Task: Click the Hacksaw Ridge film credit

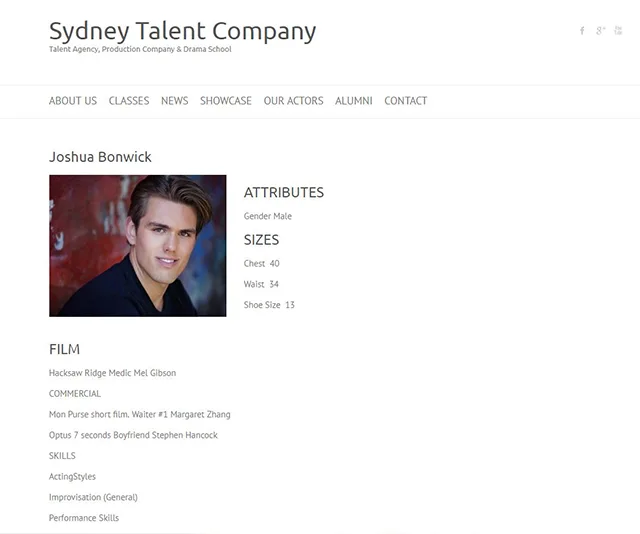Action: coord(112,373)
